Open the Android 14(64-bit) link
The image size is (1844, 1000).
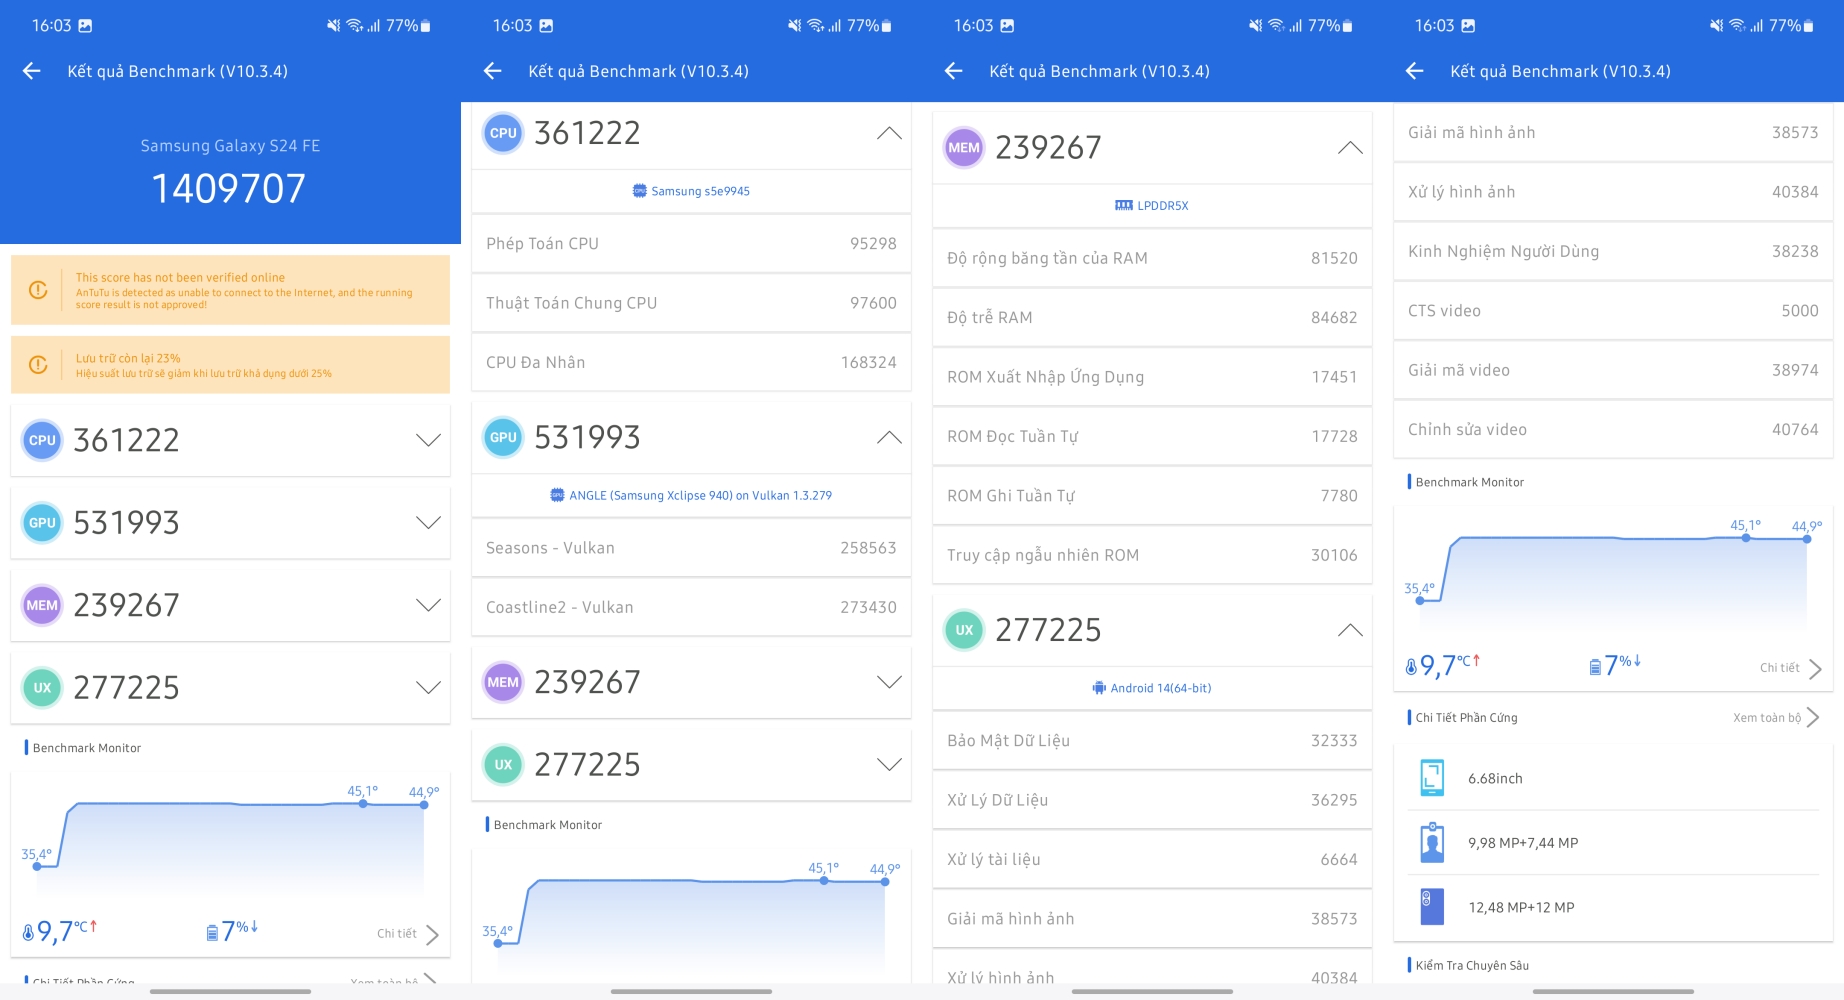click(1152, 688)
